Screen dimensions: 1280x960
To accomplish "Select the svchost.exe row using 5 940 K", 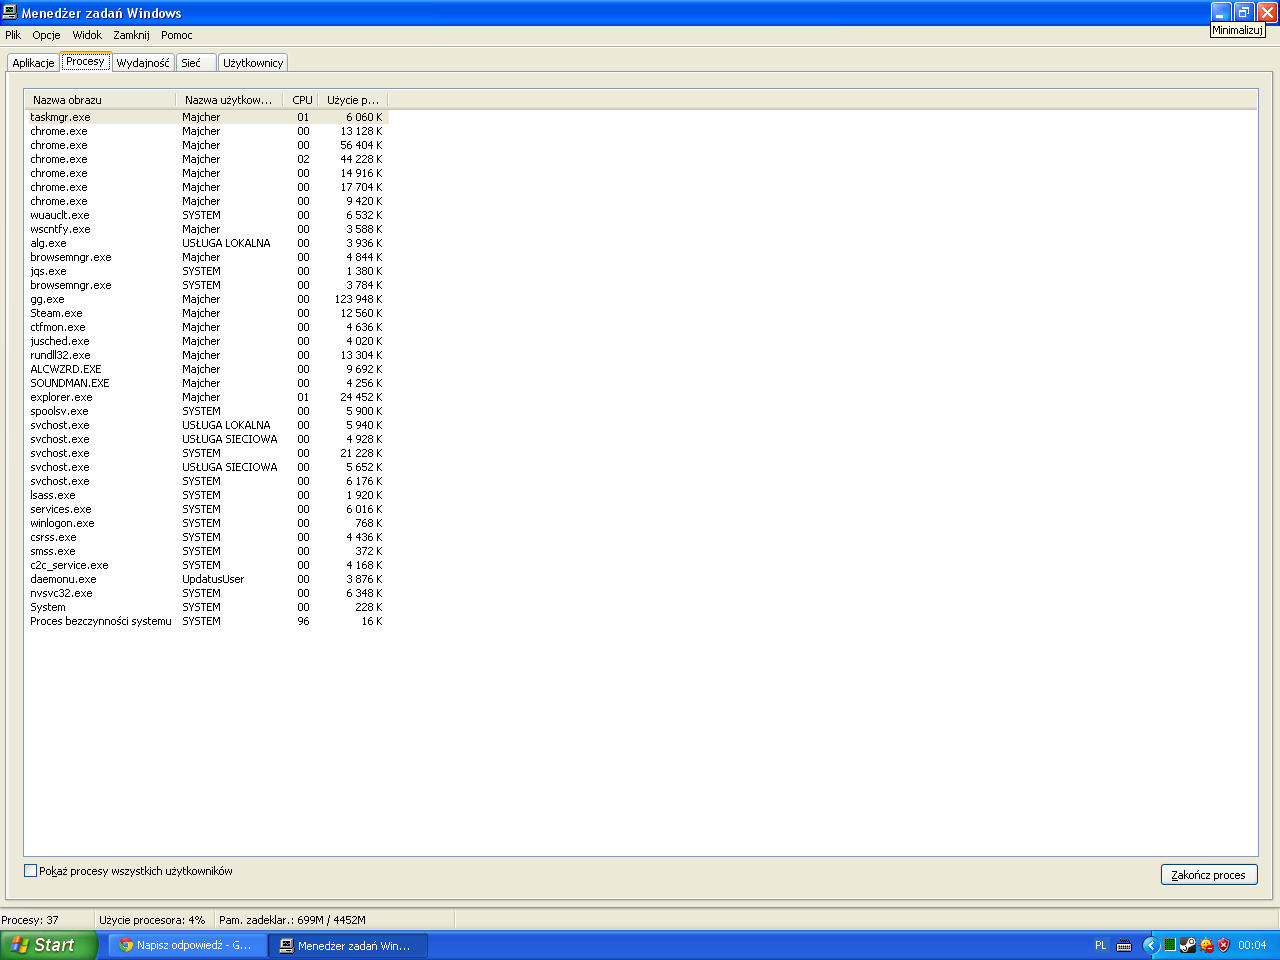I will coord(206,425).
